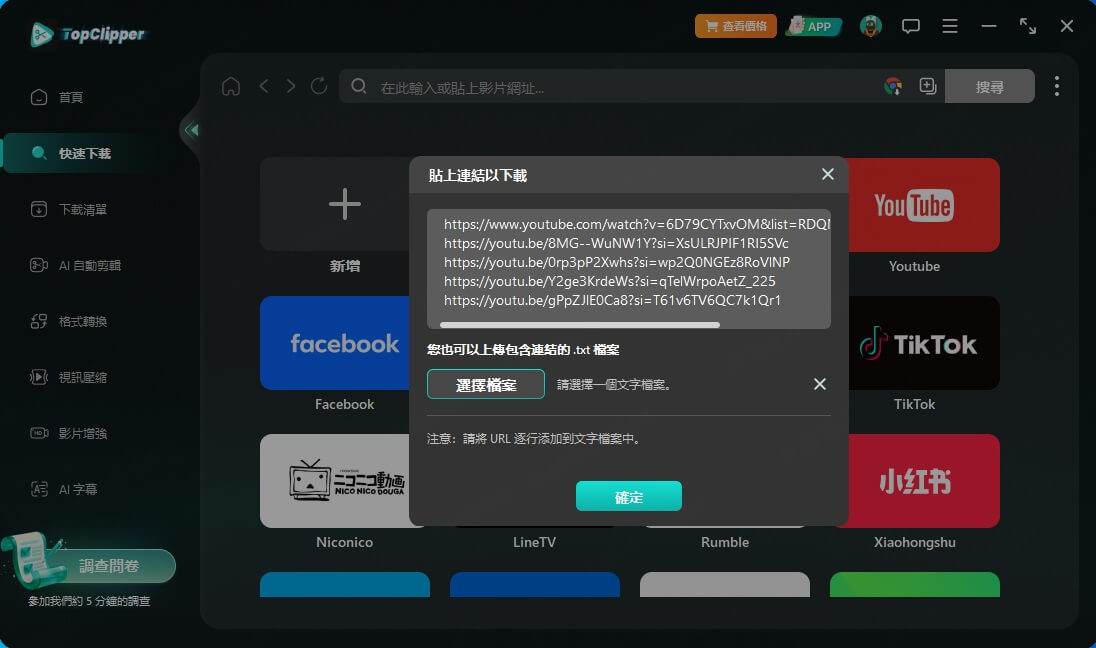
Task: Click the youtu.be/0rp3pP2Xwhs link line
Action: click(616, 262)
